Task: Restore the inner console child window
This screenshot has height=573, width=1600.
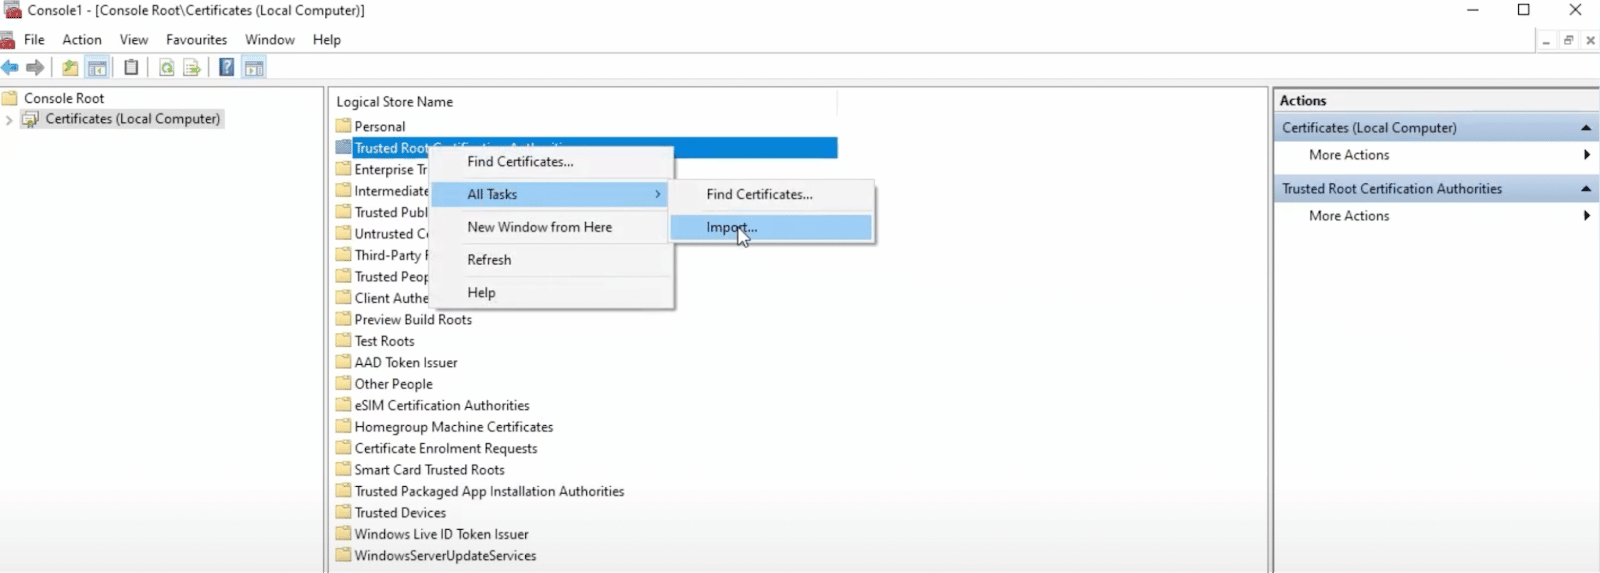Action: coord(1568,41)
